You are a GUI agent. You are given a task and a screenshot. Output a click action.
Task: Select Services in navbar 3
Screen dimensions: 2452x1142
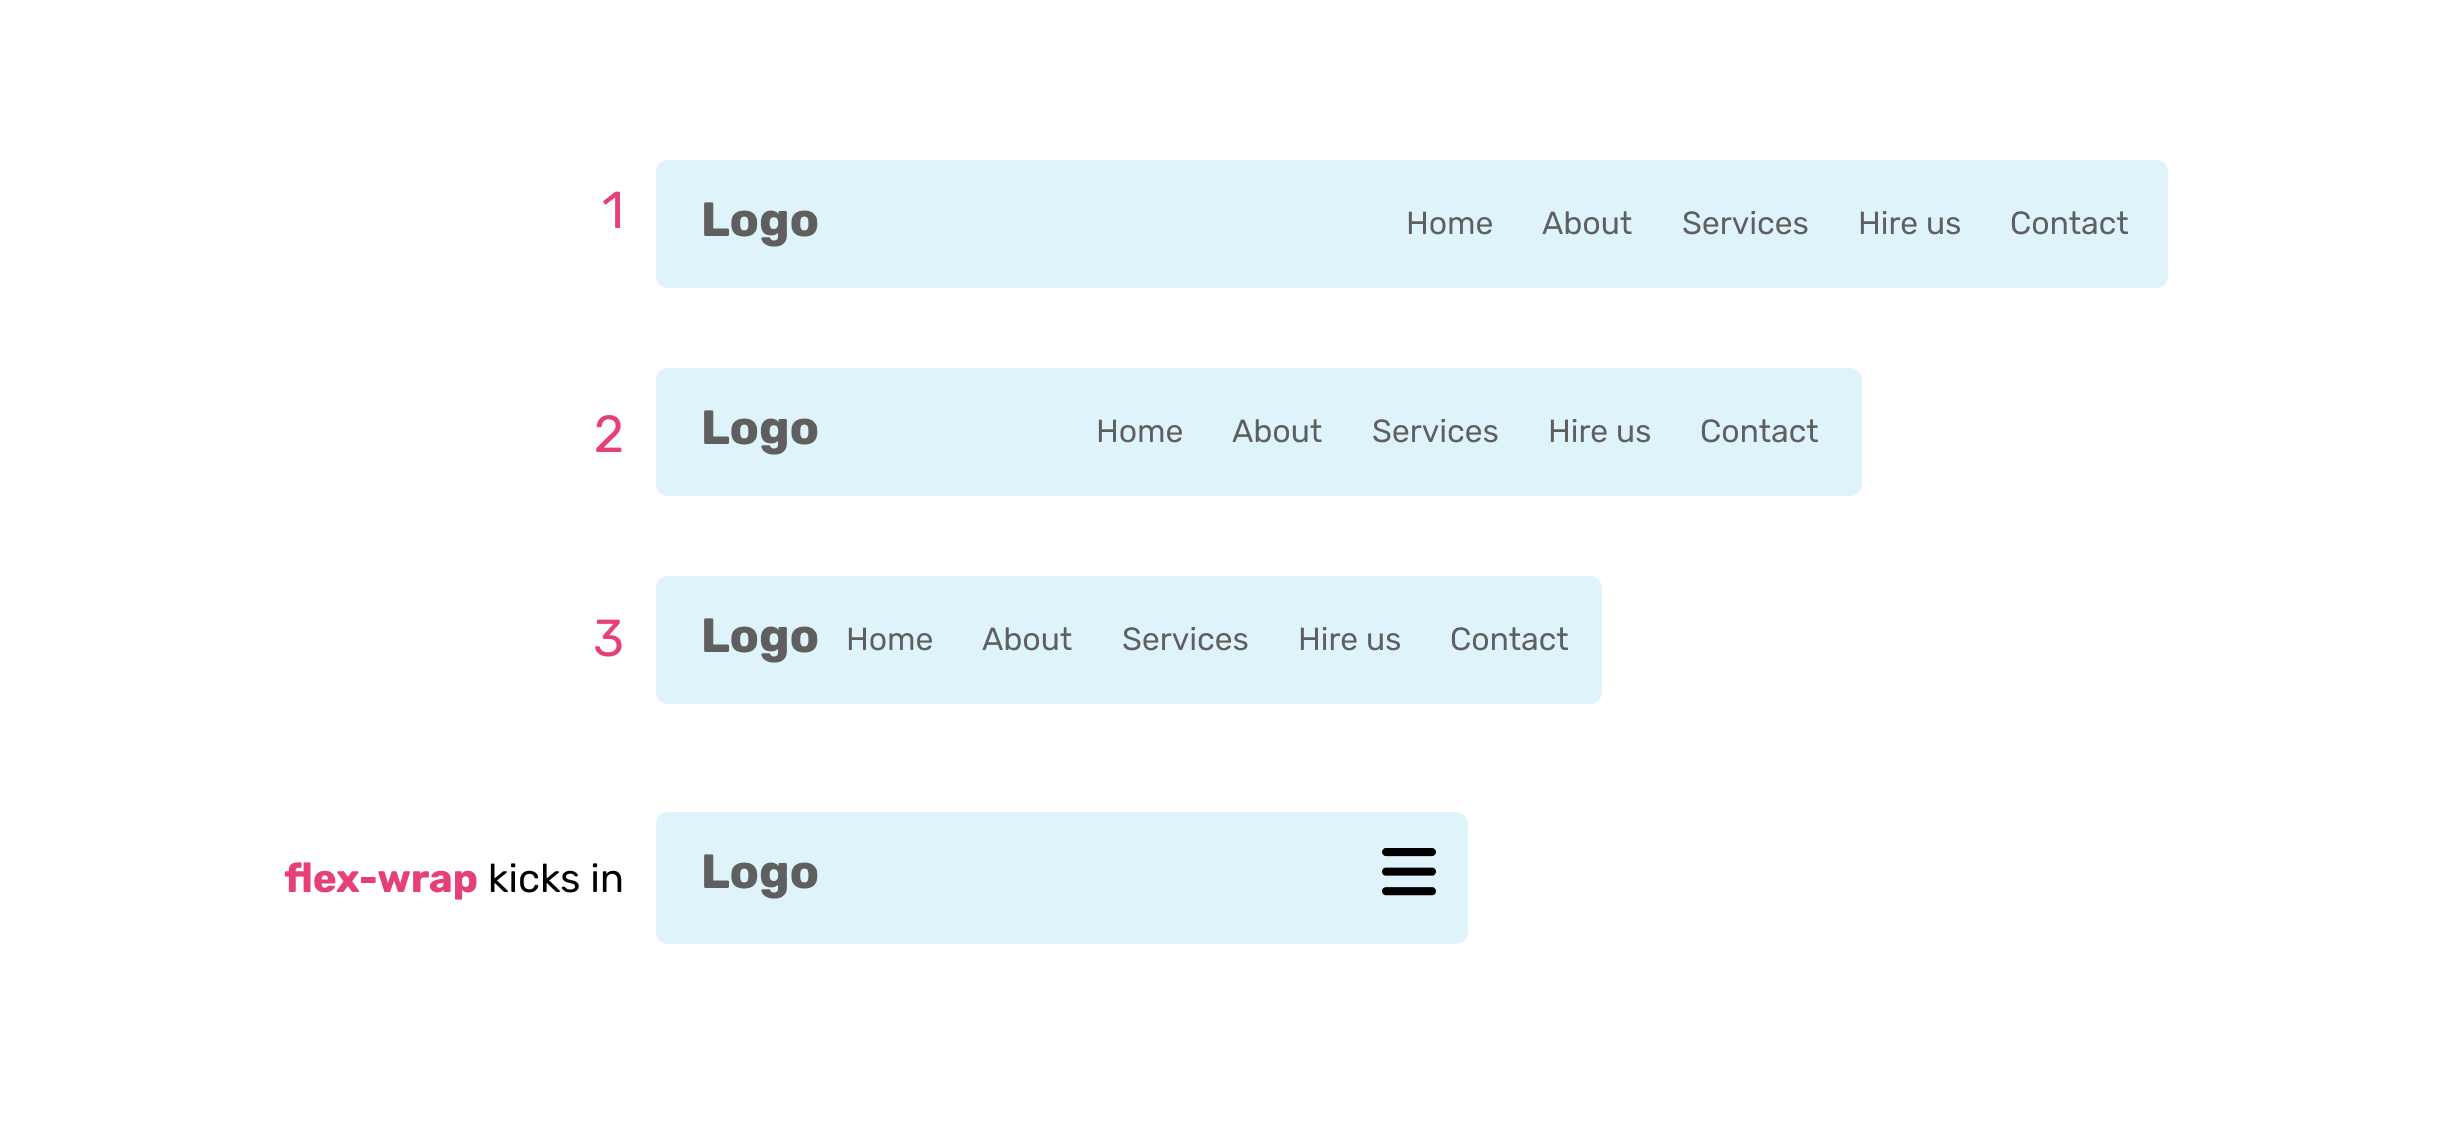(1184, 639)
